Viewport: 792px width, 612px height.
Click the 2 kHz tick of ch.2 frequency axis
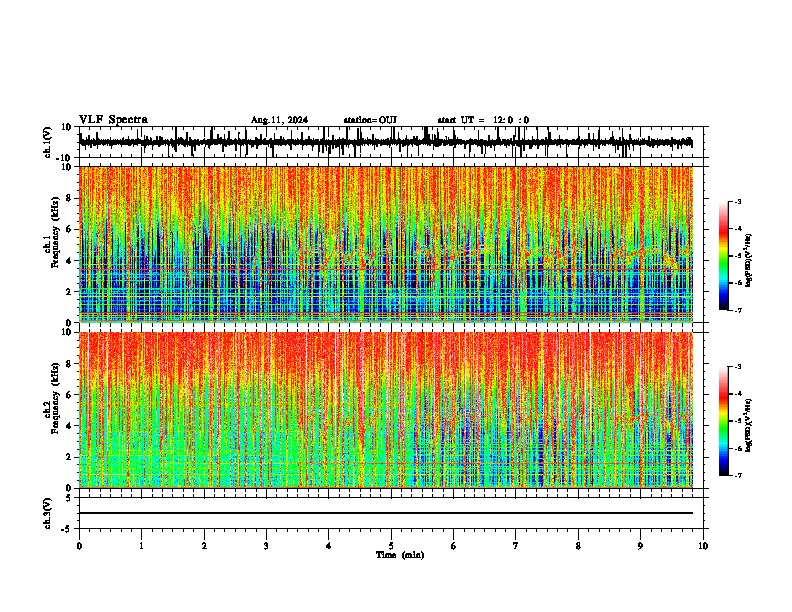(x=70, y=457)
